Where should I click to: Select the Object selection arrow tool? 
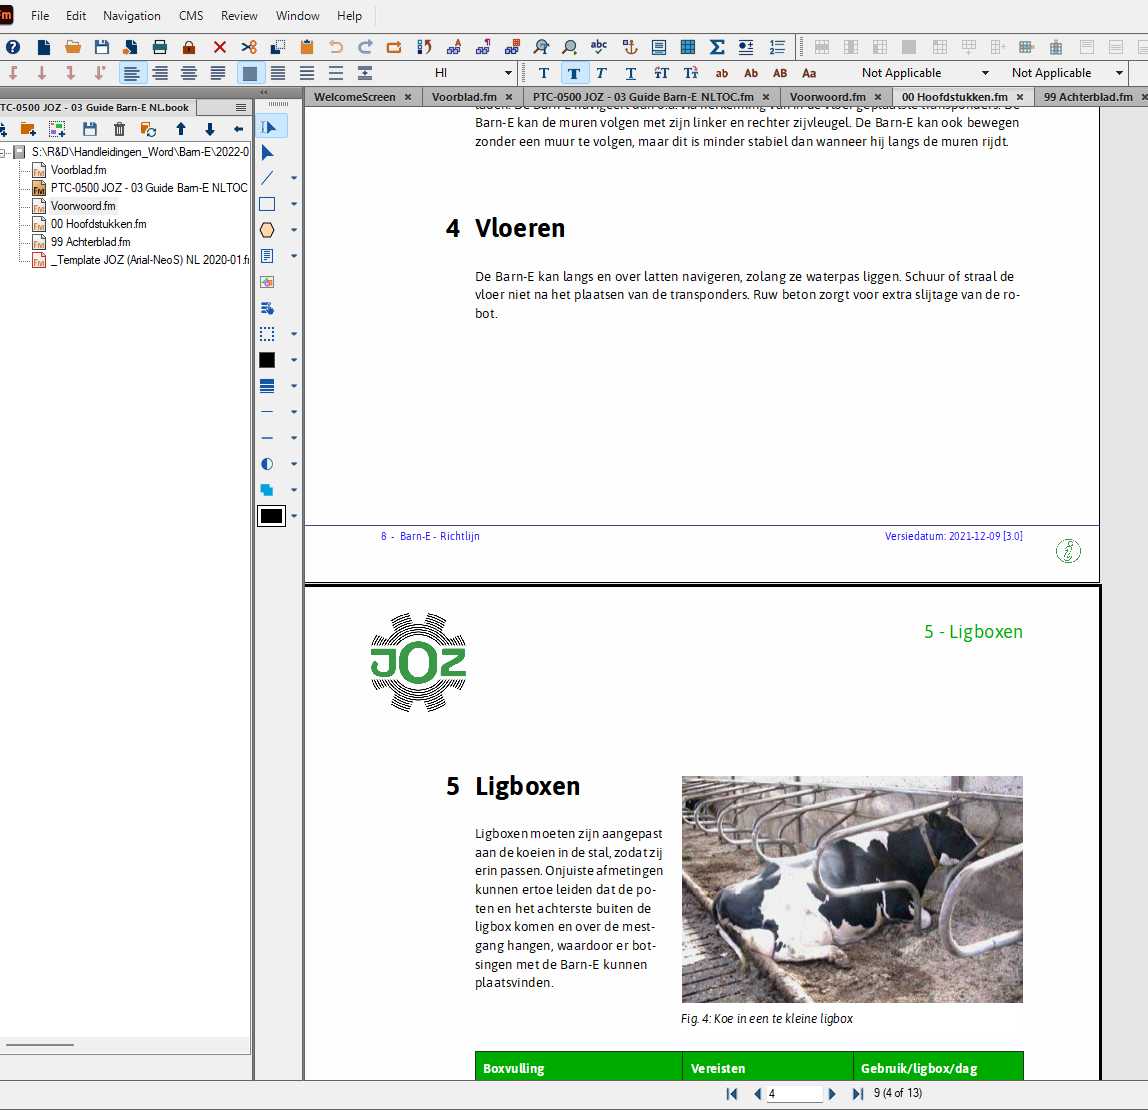coord(267,151)
